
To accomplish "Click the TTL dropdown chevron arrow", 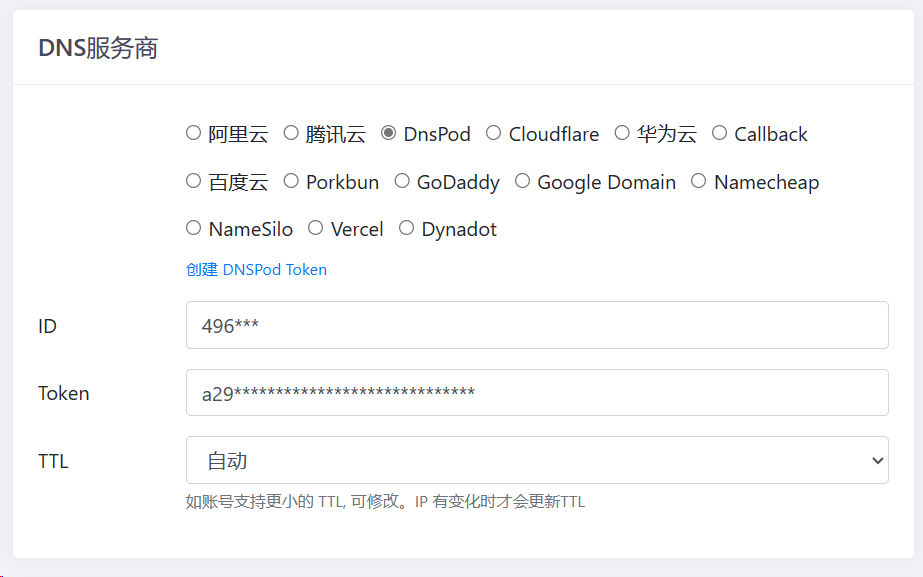I will 877,460.
